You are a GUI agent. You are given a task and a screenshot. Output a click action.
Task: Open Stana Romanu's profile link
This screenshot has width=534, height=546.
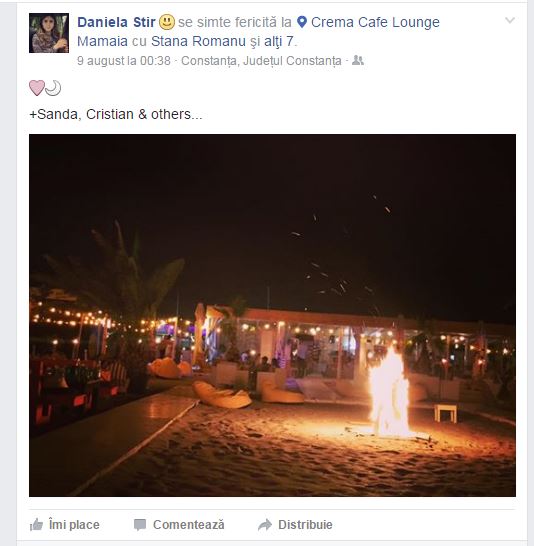click(x=198, y=41)
